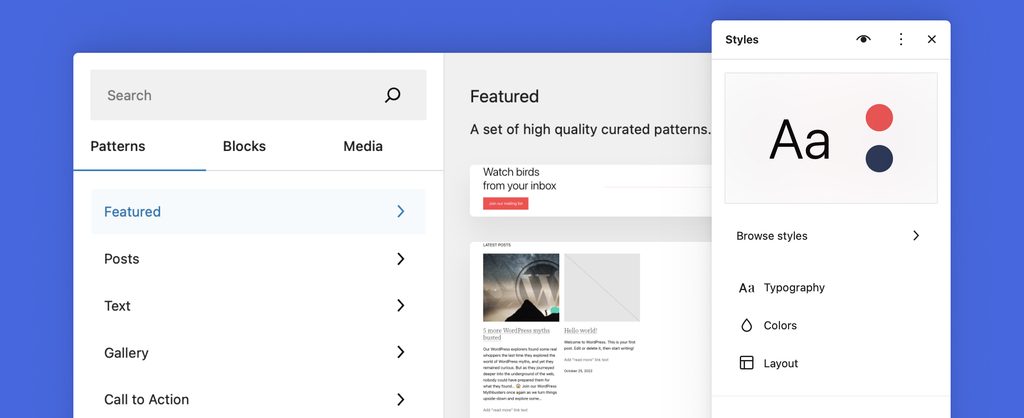Click the Typography Aa icon
Viewport: 1024px width, 418px height.
coord(746,288)
